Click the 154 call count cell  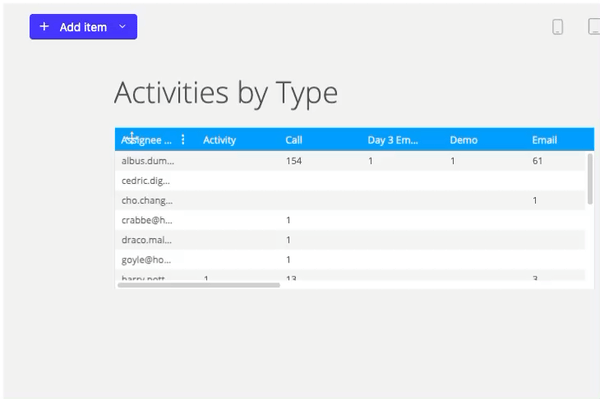[294, 161]
